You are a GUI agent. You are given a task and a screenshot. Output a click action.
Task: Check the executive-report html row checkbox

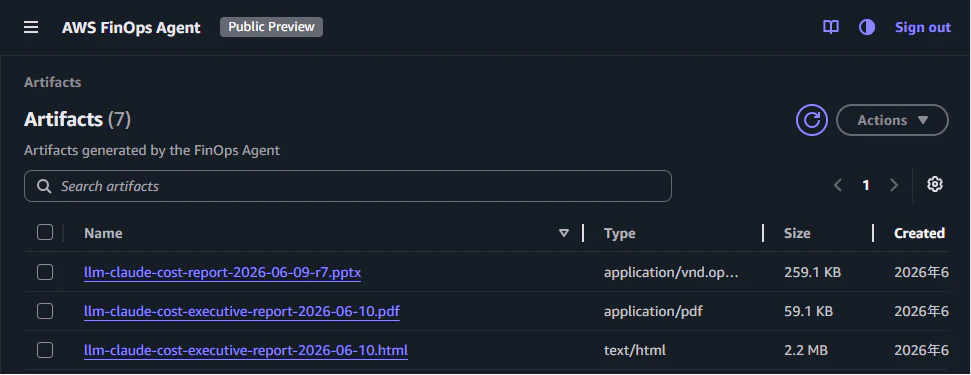click(x=45, y=350)
